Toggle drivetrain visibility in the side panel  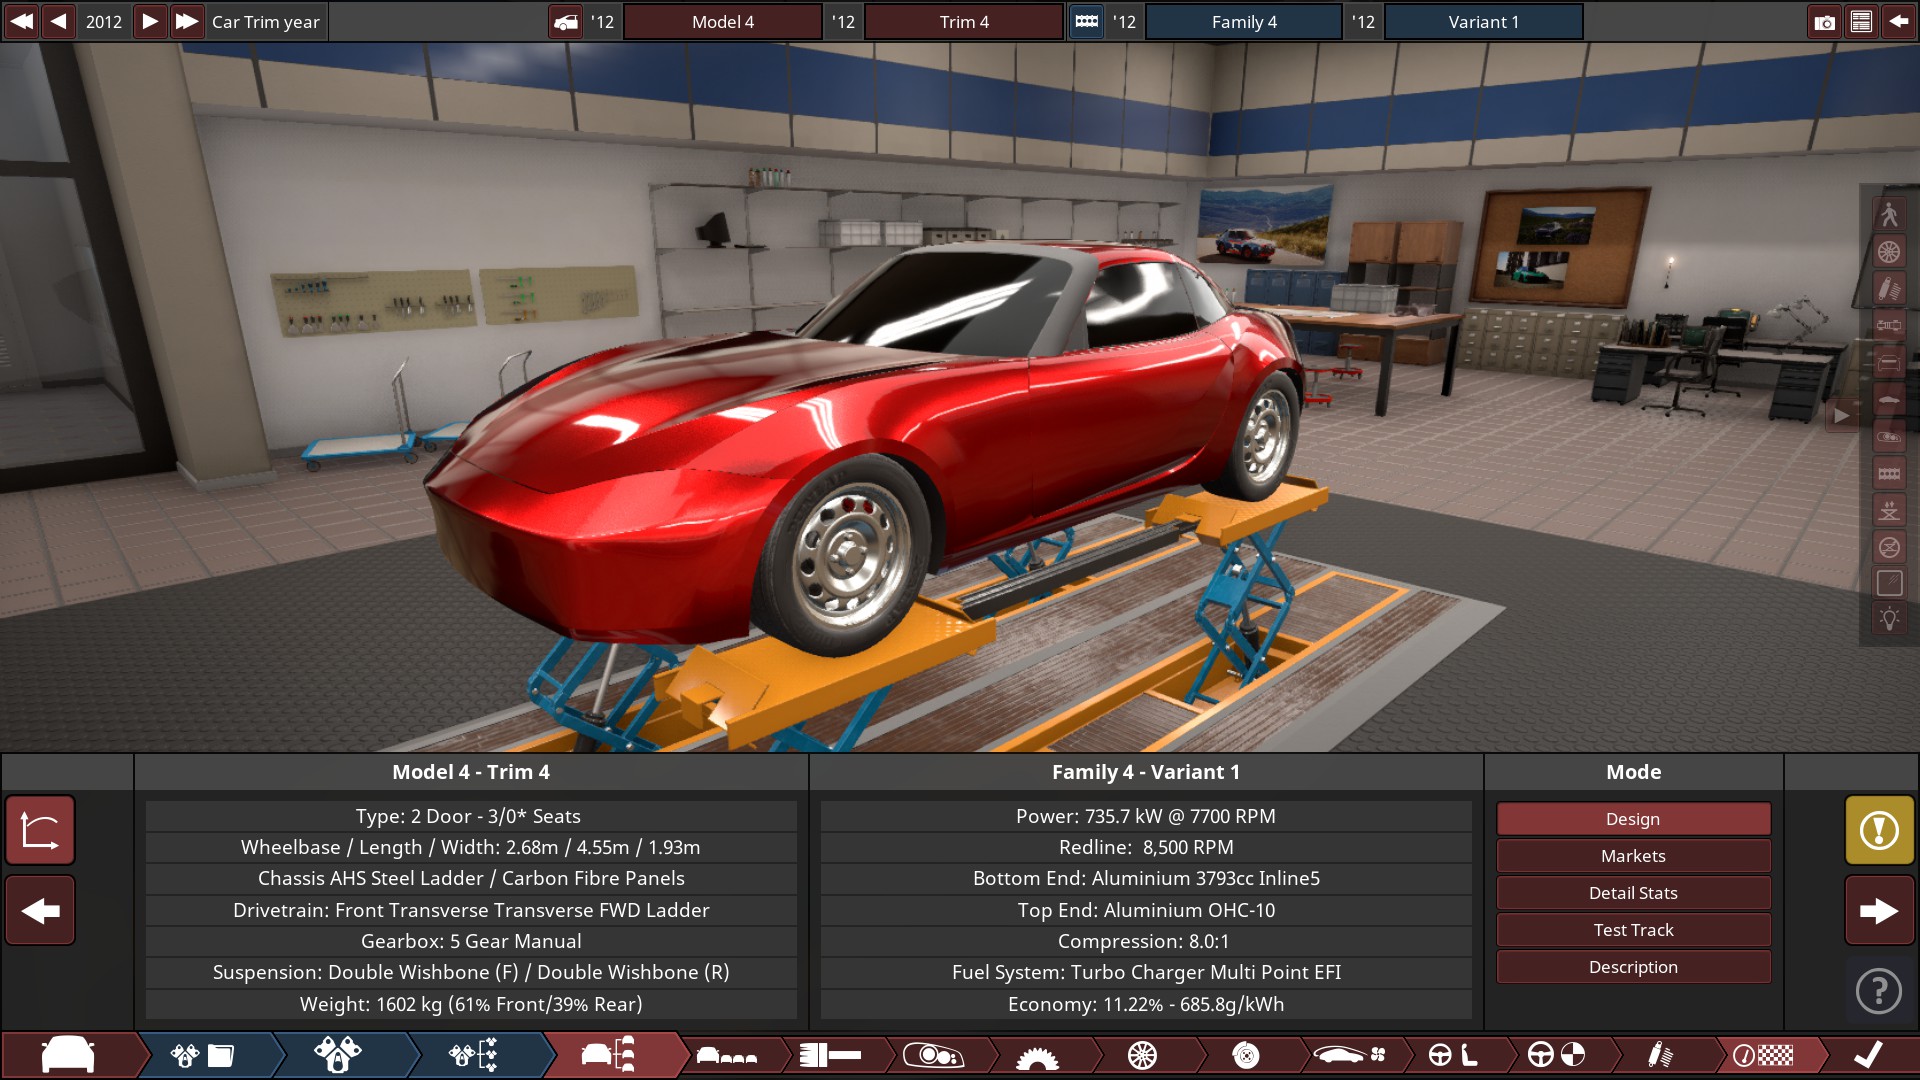click(1889, 326)
